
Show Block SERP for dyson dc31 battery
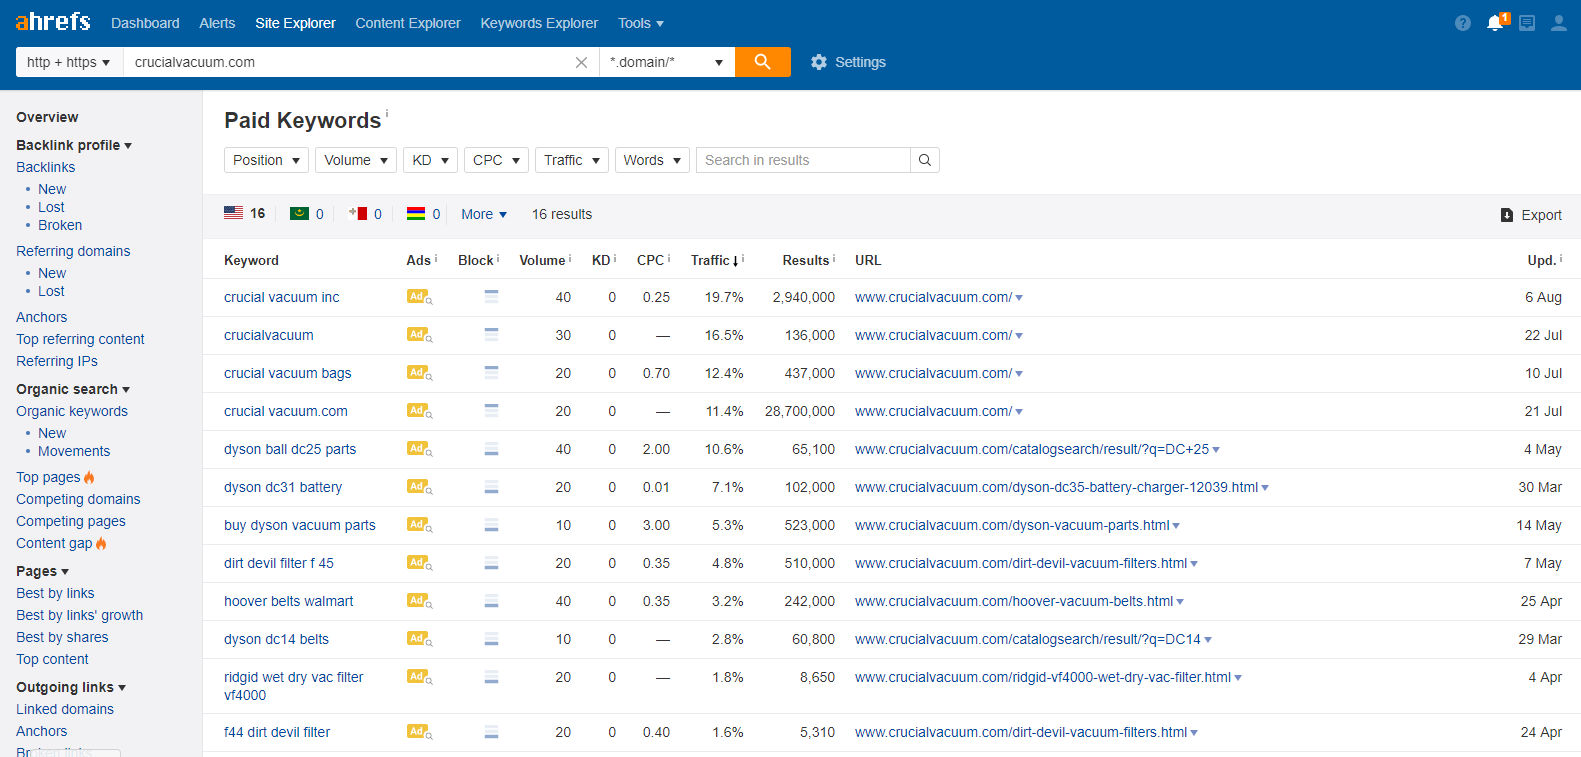pyautogui.click(x=491, y=487)
